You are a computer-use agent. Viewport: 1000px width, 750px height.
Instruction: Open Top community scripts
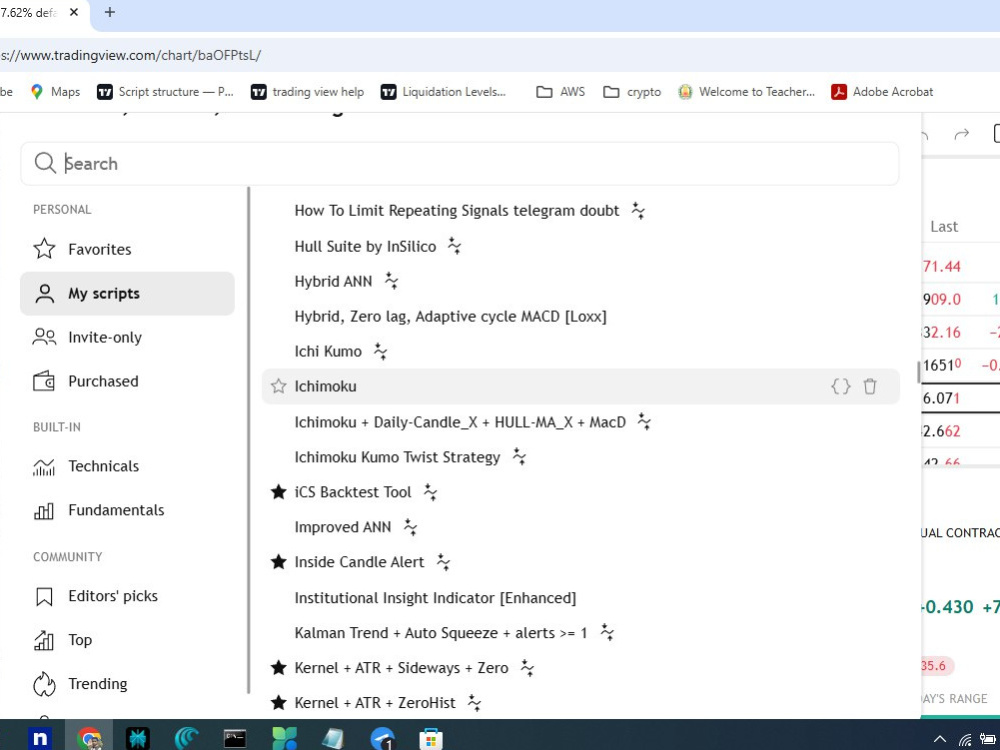(x=127, y=640)
